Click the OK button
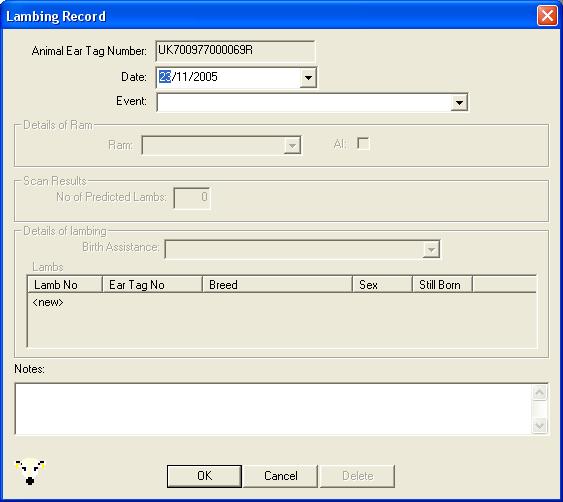Image resolution: width=563 pixels, height=502 pixels. tap(204, 476)
